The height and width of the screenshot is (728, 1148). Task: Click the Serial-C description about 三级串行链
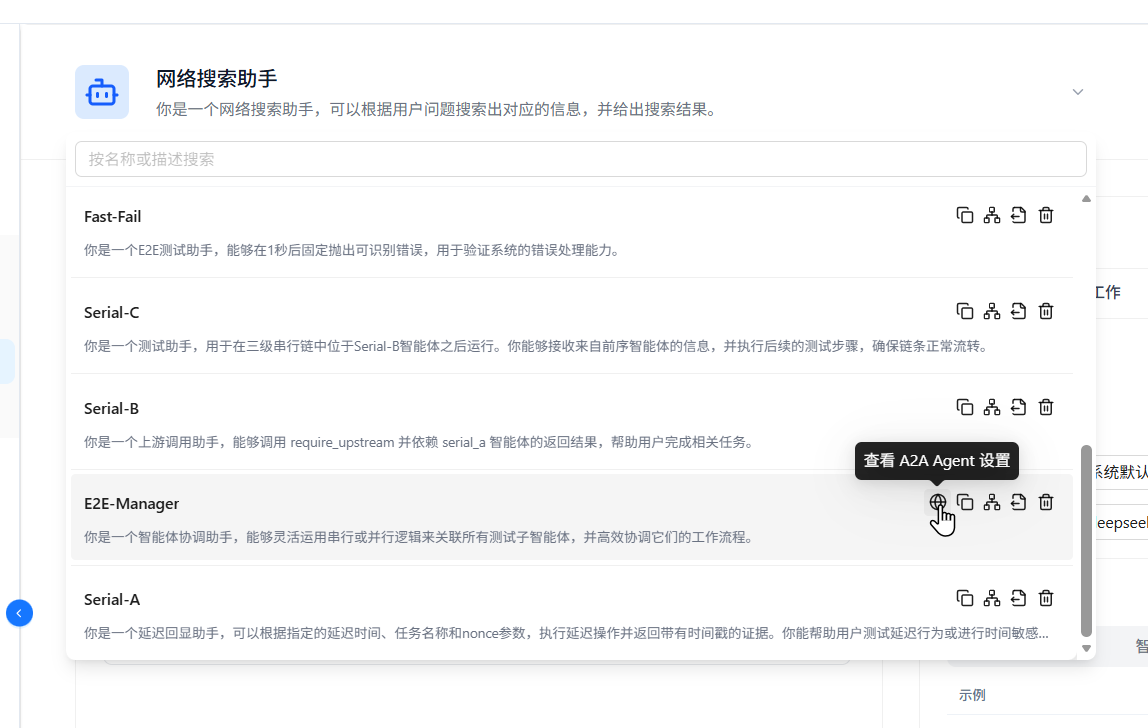tap(537, 346)
